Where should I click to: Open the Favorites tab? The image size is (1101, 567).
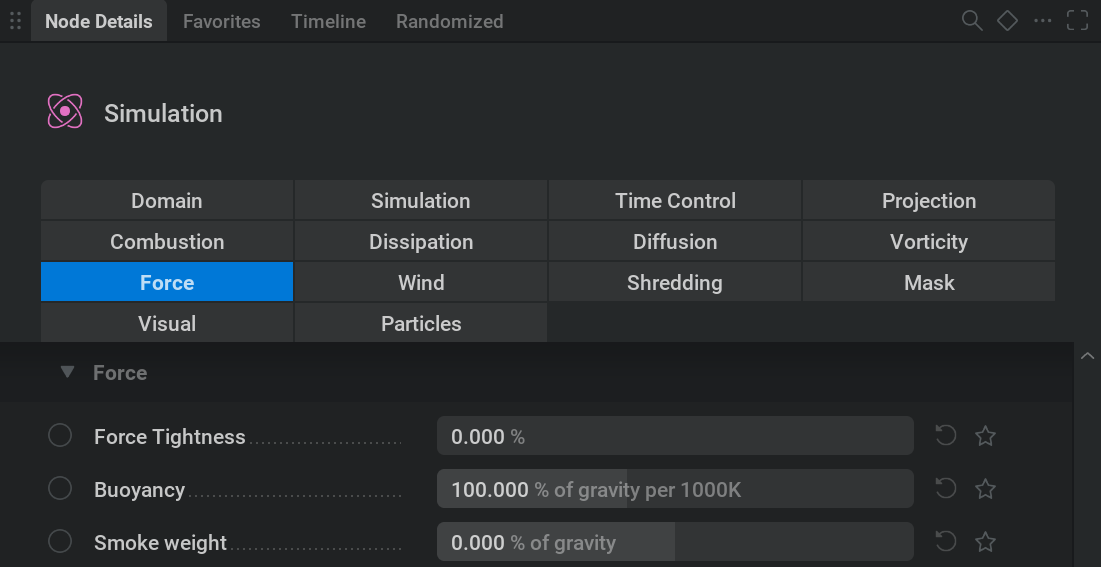pos(221,21)
